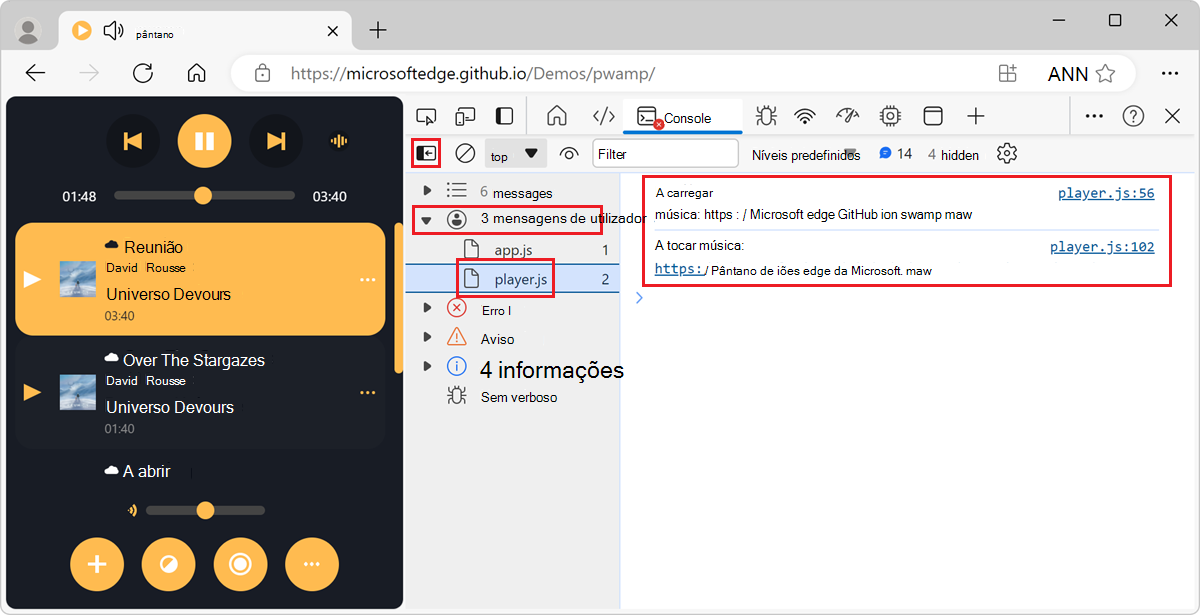Adjust the volume slider
This screenshot has height=615, width=1200.
click(x=205, y=510)
